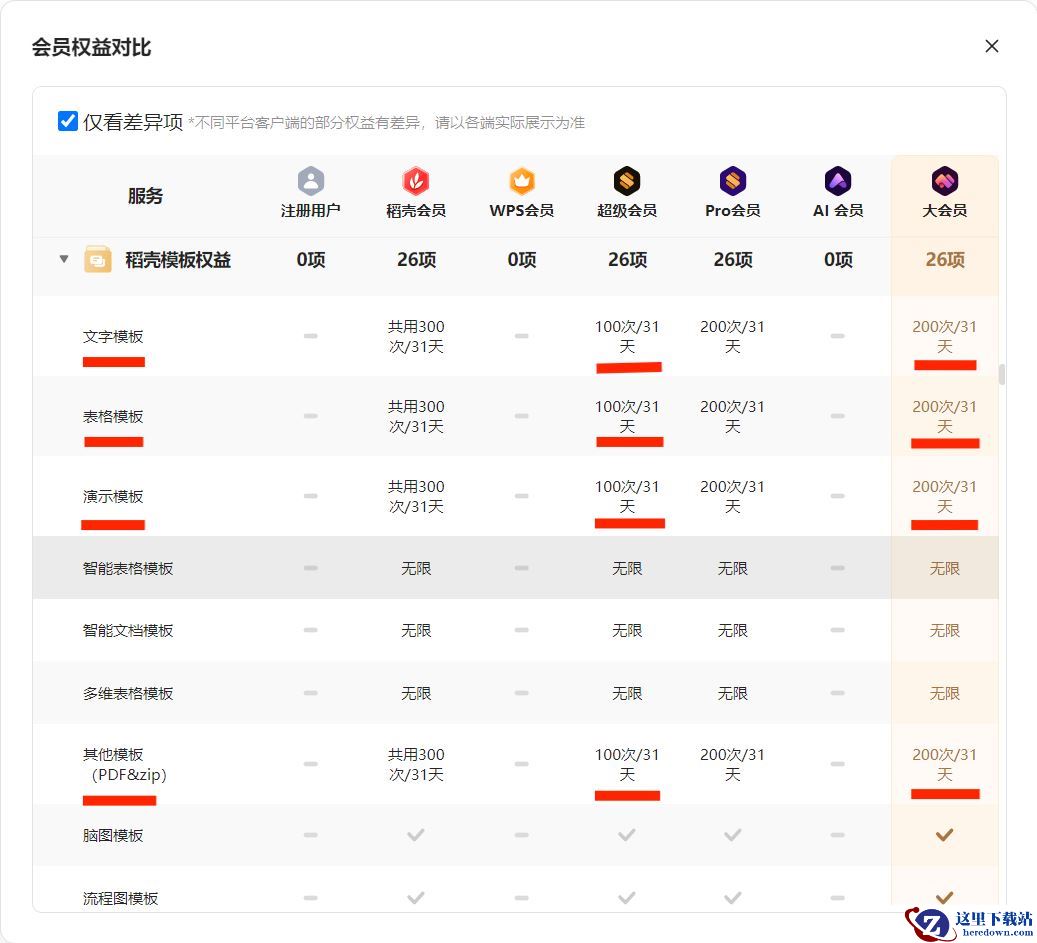Screen dimensions: 1037x943
Task: Click the 稻壳模板权益 folder icon
Action: 97,259
